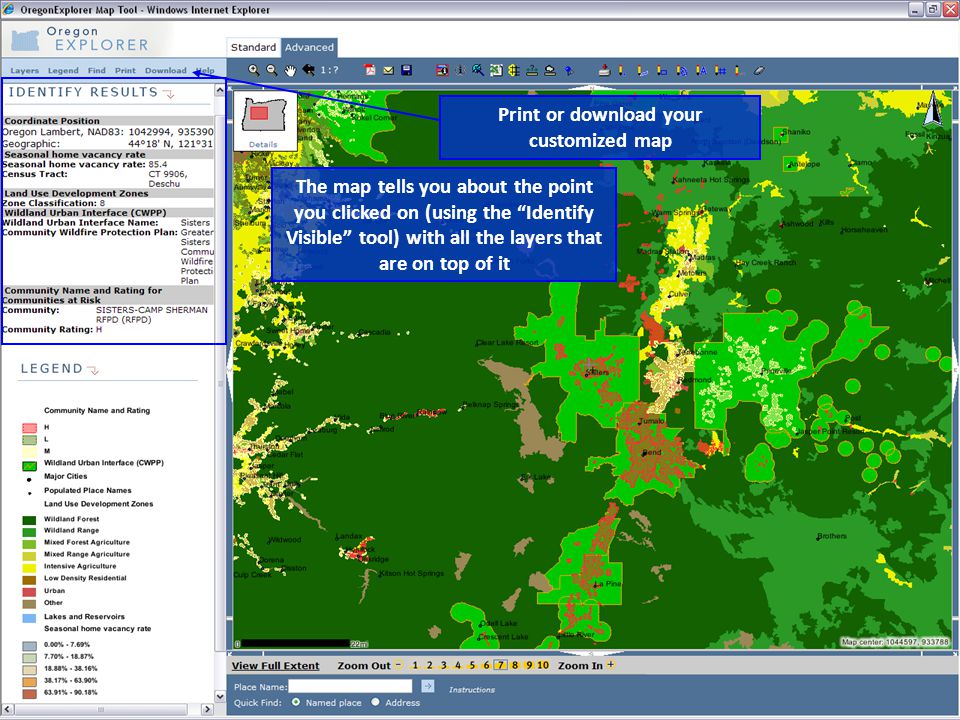Set zoom level to 1
The image size is (960, 720).
coord(414,665)
